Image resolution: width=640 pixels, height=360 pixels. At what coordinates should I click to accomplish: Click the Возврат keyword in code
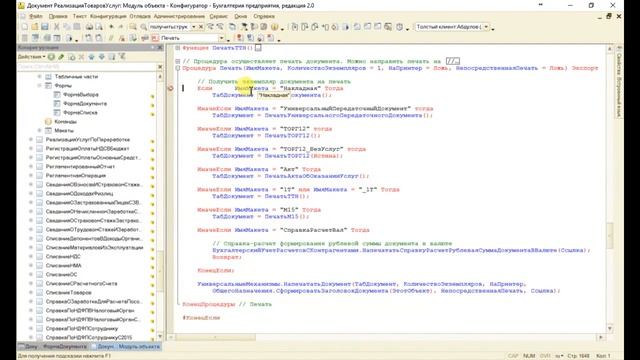click(227, 257)
